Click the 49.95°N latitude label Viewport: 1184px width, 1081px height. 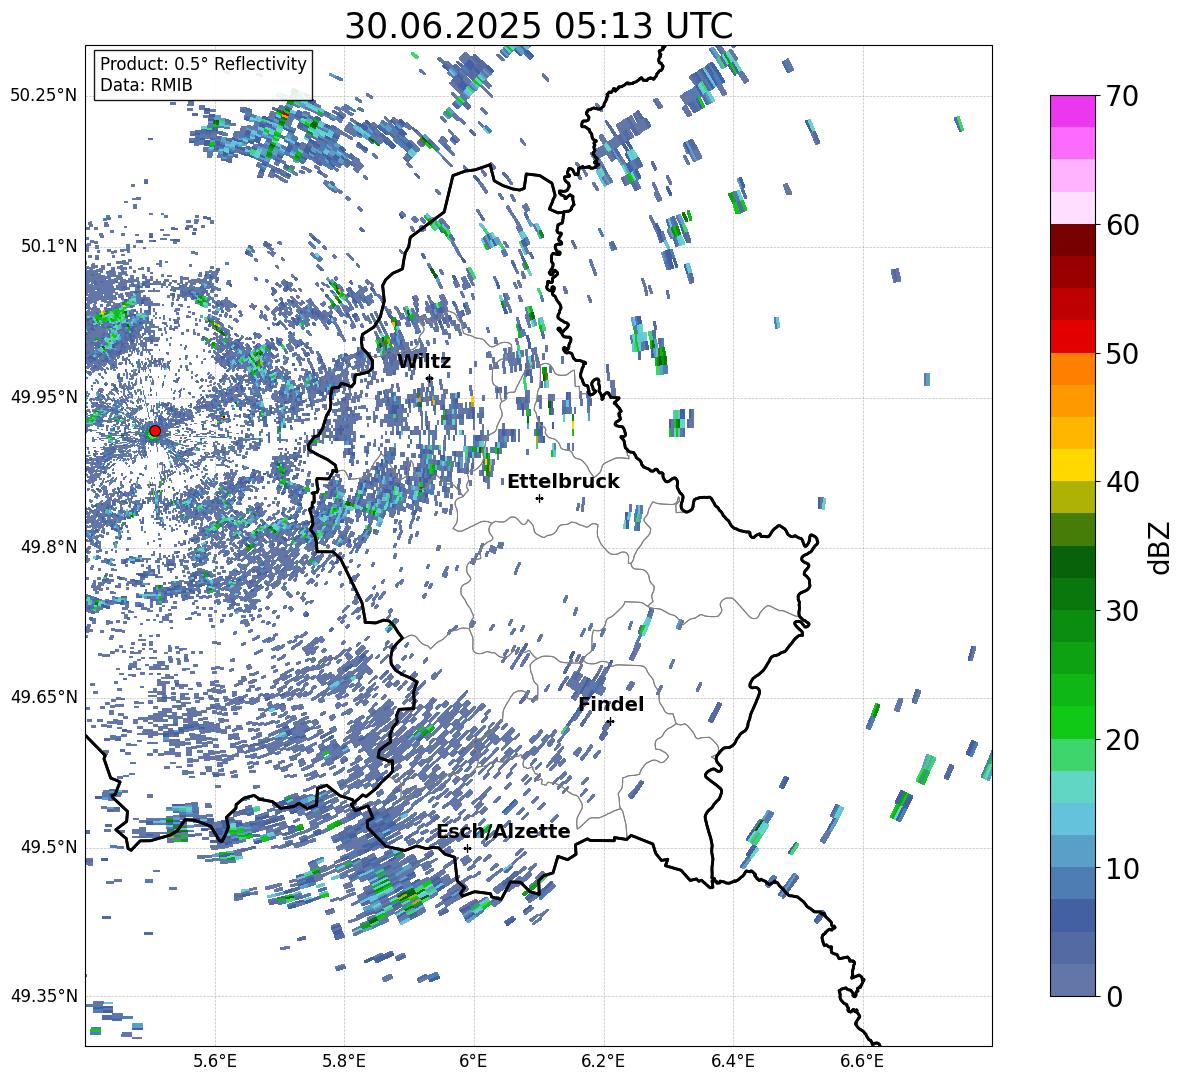point(44,397)
